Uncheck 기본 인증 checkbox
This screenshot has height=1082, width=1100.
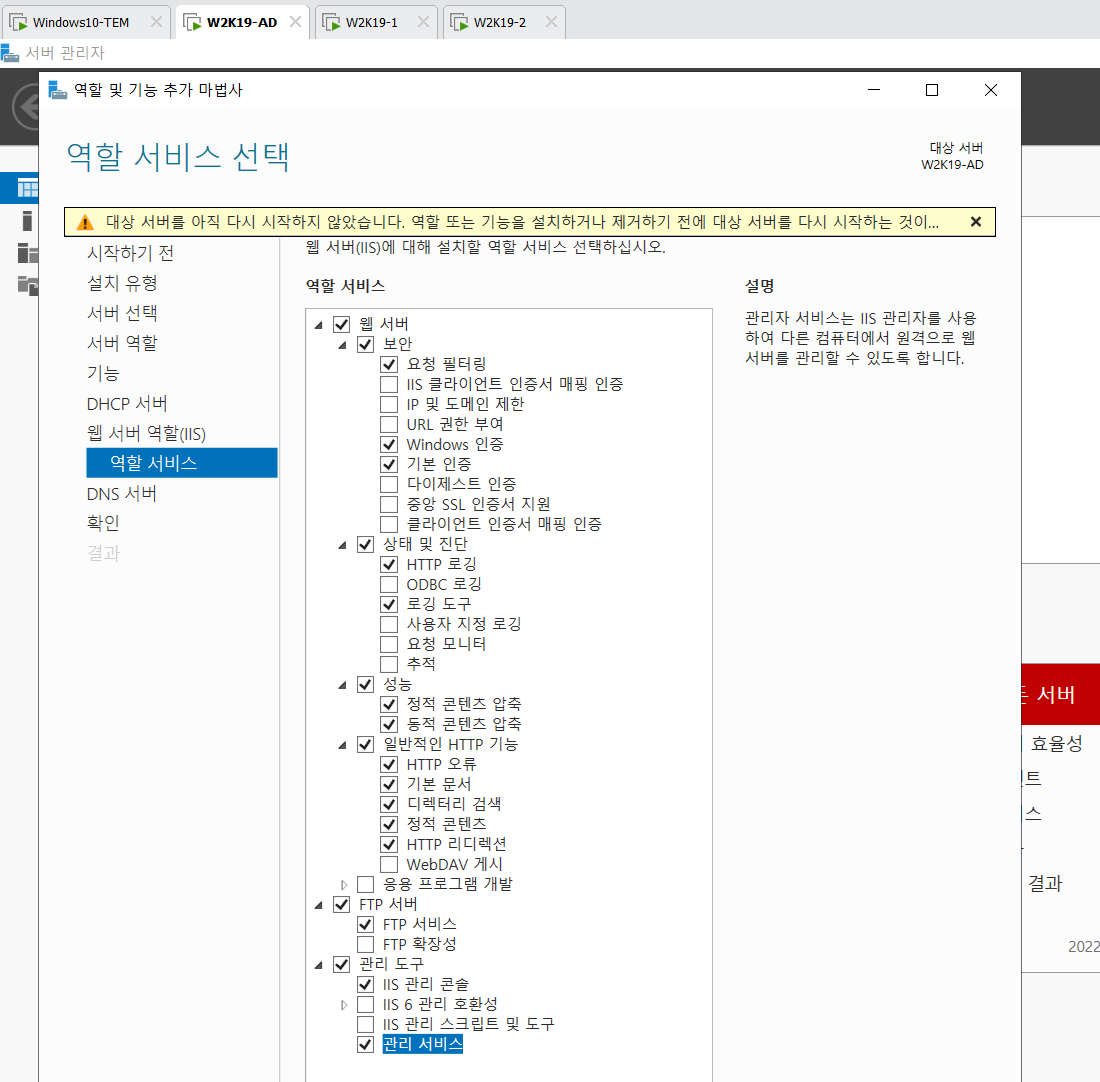tap(389, 465)
